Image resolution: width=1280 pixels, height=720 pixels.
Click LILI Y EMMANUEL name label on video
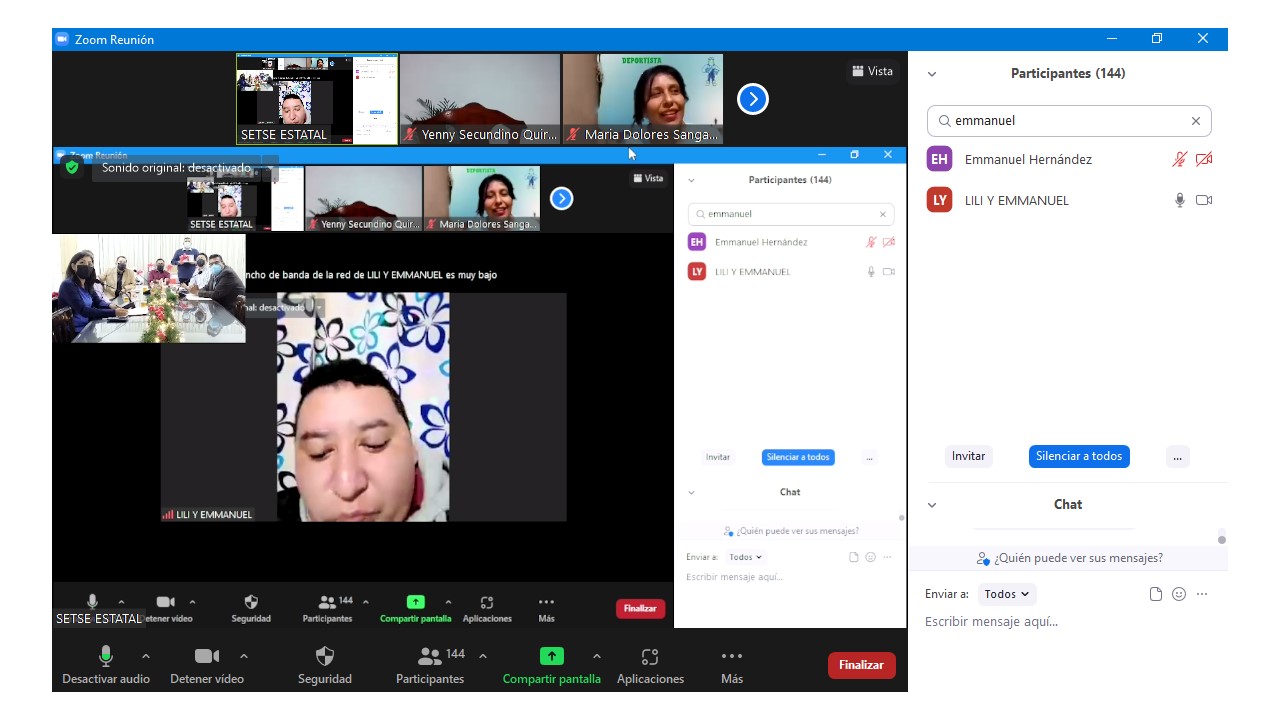pyautogui.click(x=207, y=514)
